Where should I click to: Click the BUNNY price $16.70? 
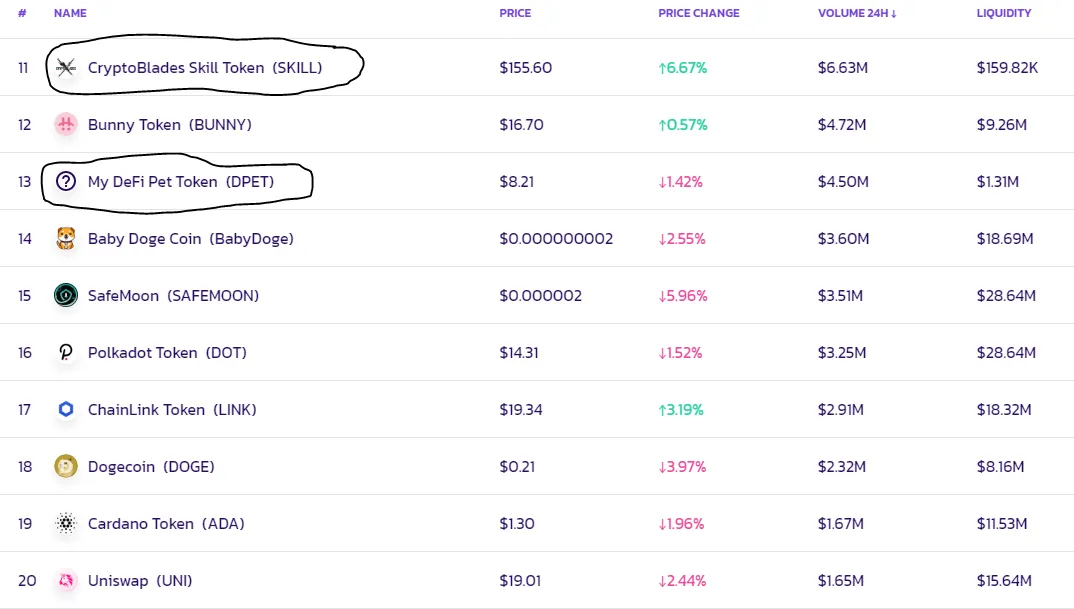point(521,125)
